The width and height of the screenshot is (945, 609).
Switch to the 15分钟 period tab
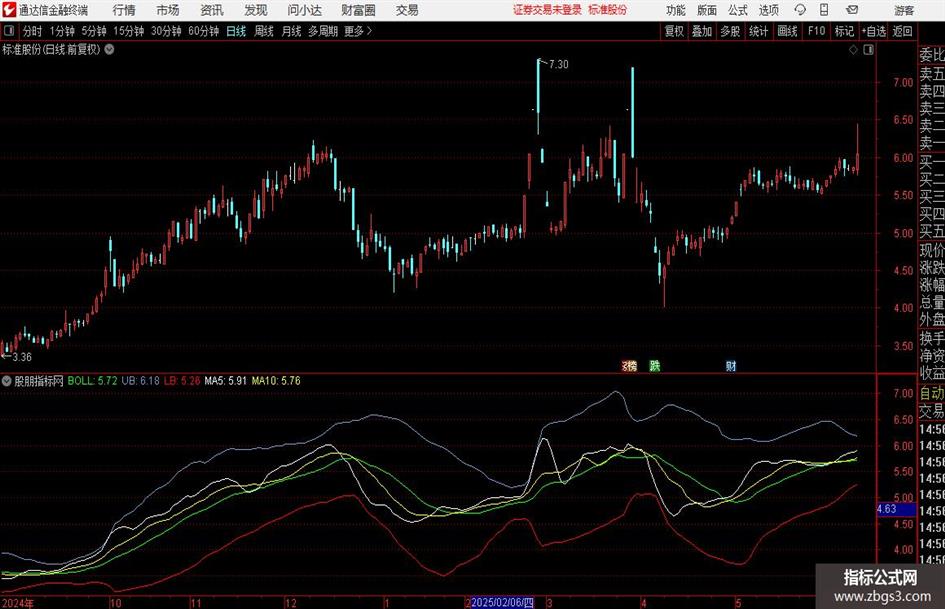(x=129, y=31)
